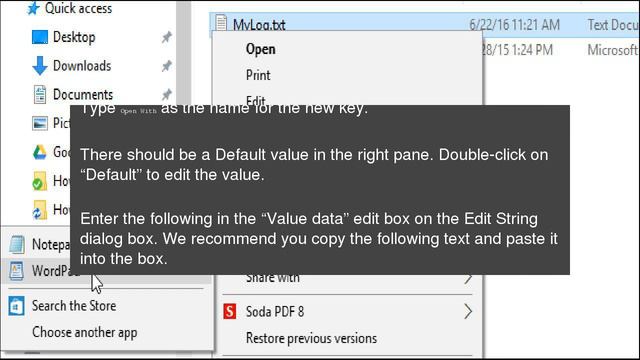The width and height of the screenshot is (640, 360).
Task: Open the Downloads arrow icon
Action: (40, 66)
